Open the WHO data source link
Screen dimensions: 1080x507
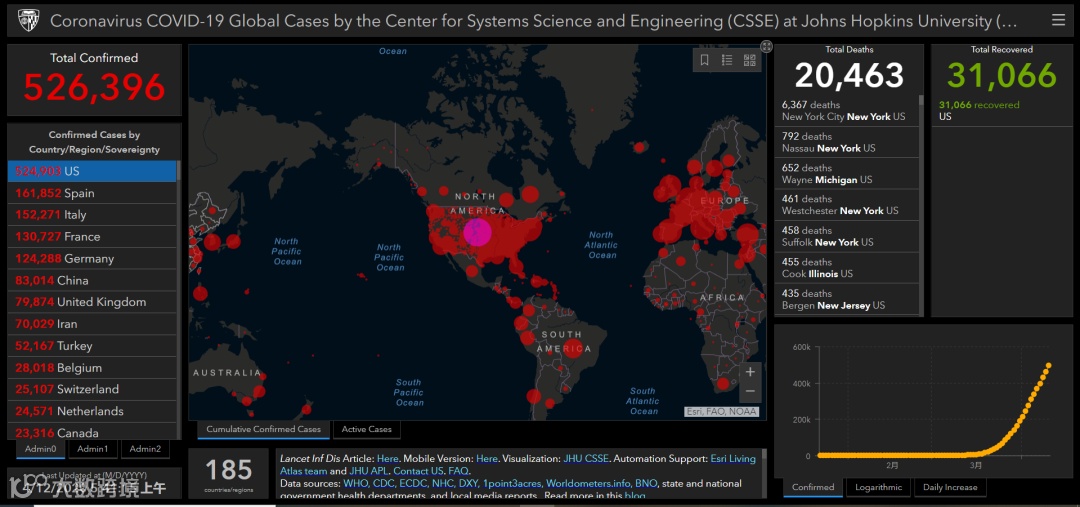[x=355, y=484]
